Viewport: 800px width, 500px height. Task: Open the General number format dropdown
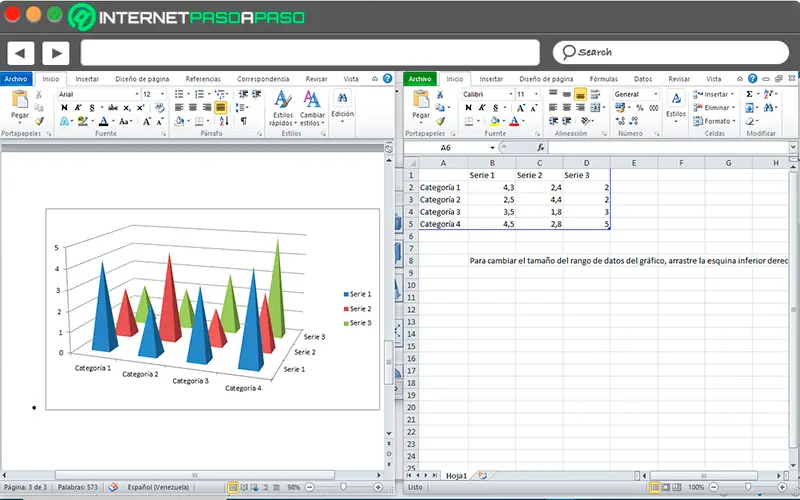click(656, 94)
